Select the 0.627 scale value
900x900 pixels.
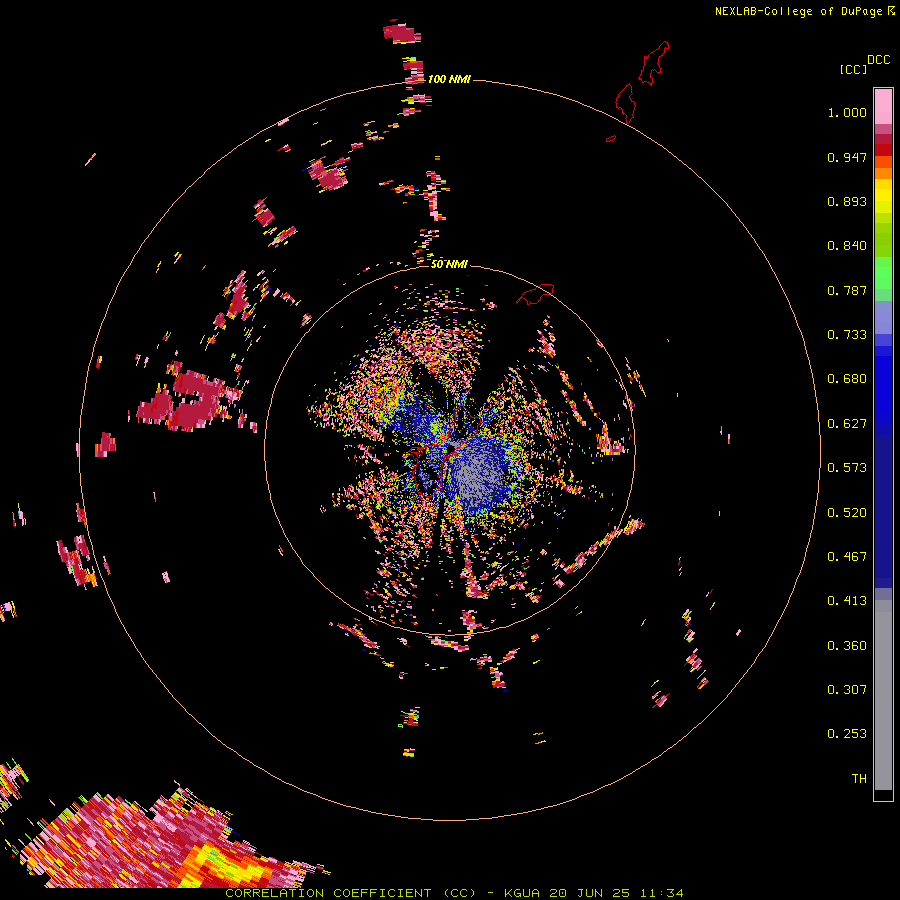click(847, 424)
